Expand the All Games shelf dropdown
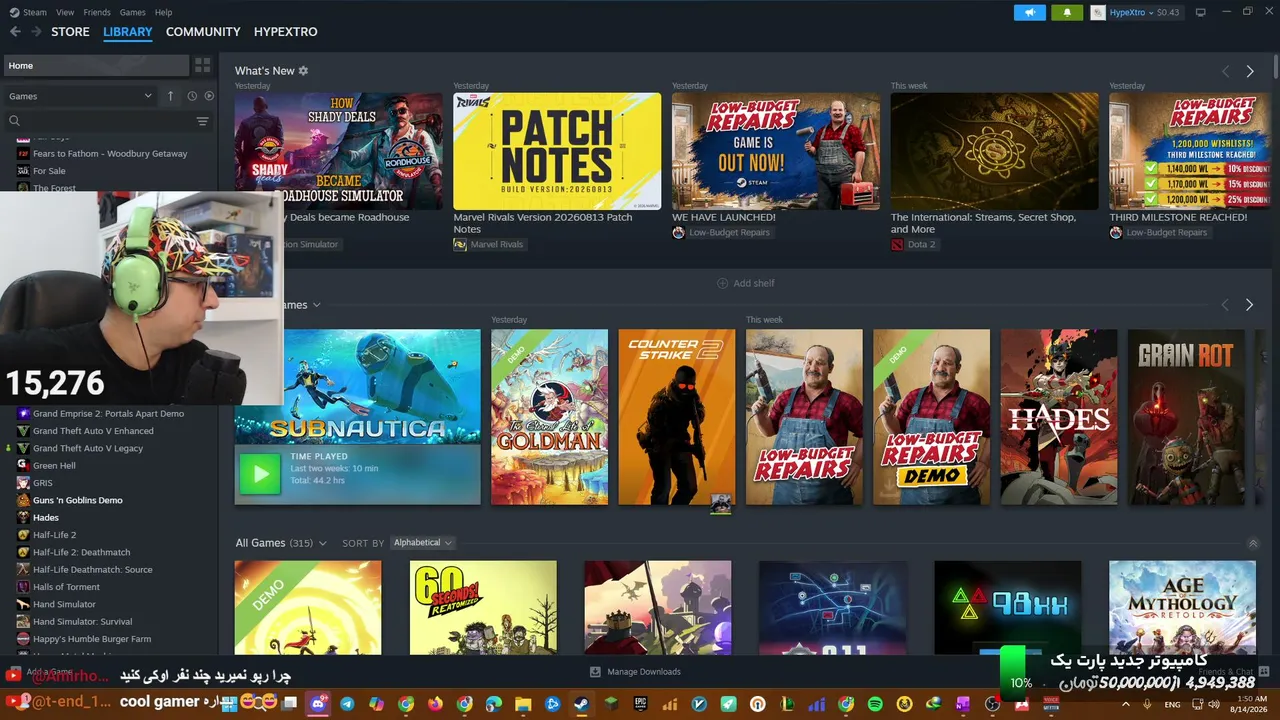This screenshot has width=1280, height=720. [322, 543]
